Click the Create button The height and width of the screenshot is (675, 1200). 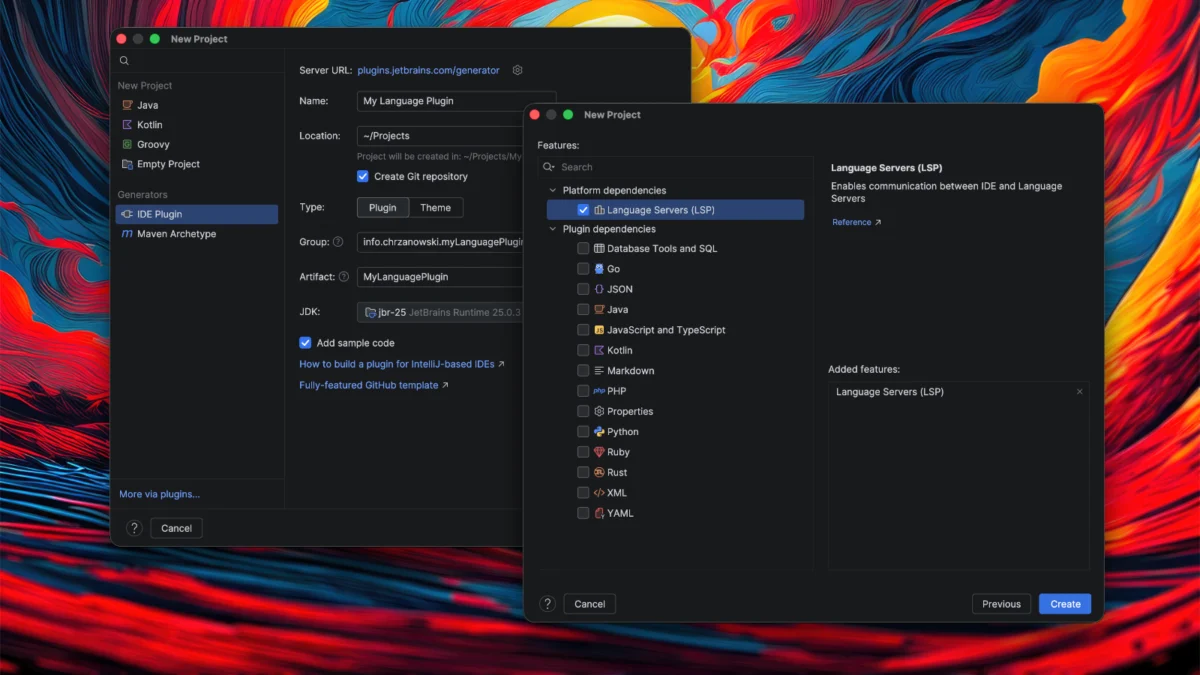point(1065,604)
